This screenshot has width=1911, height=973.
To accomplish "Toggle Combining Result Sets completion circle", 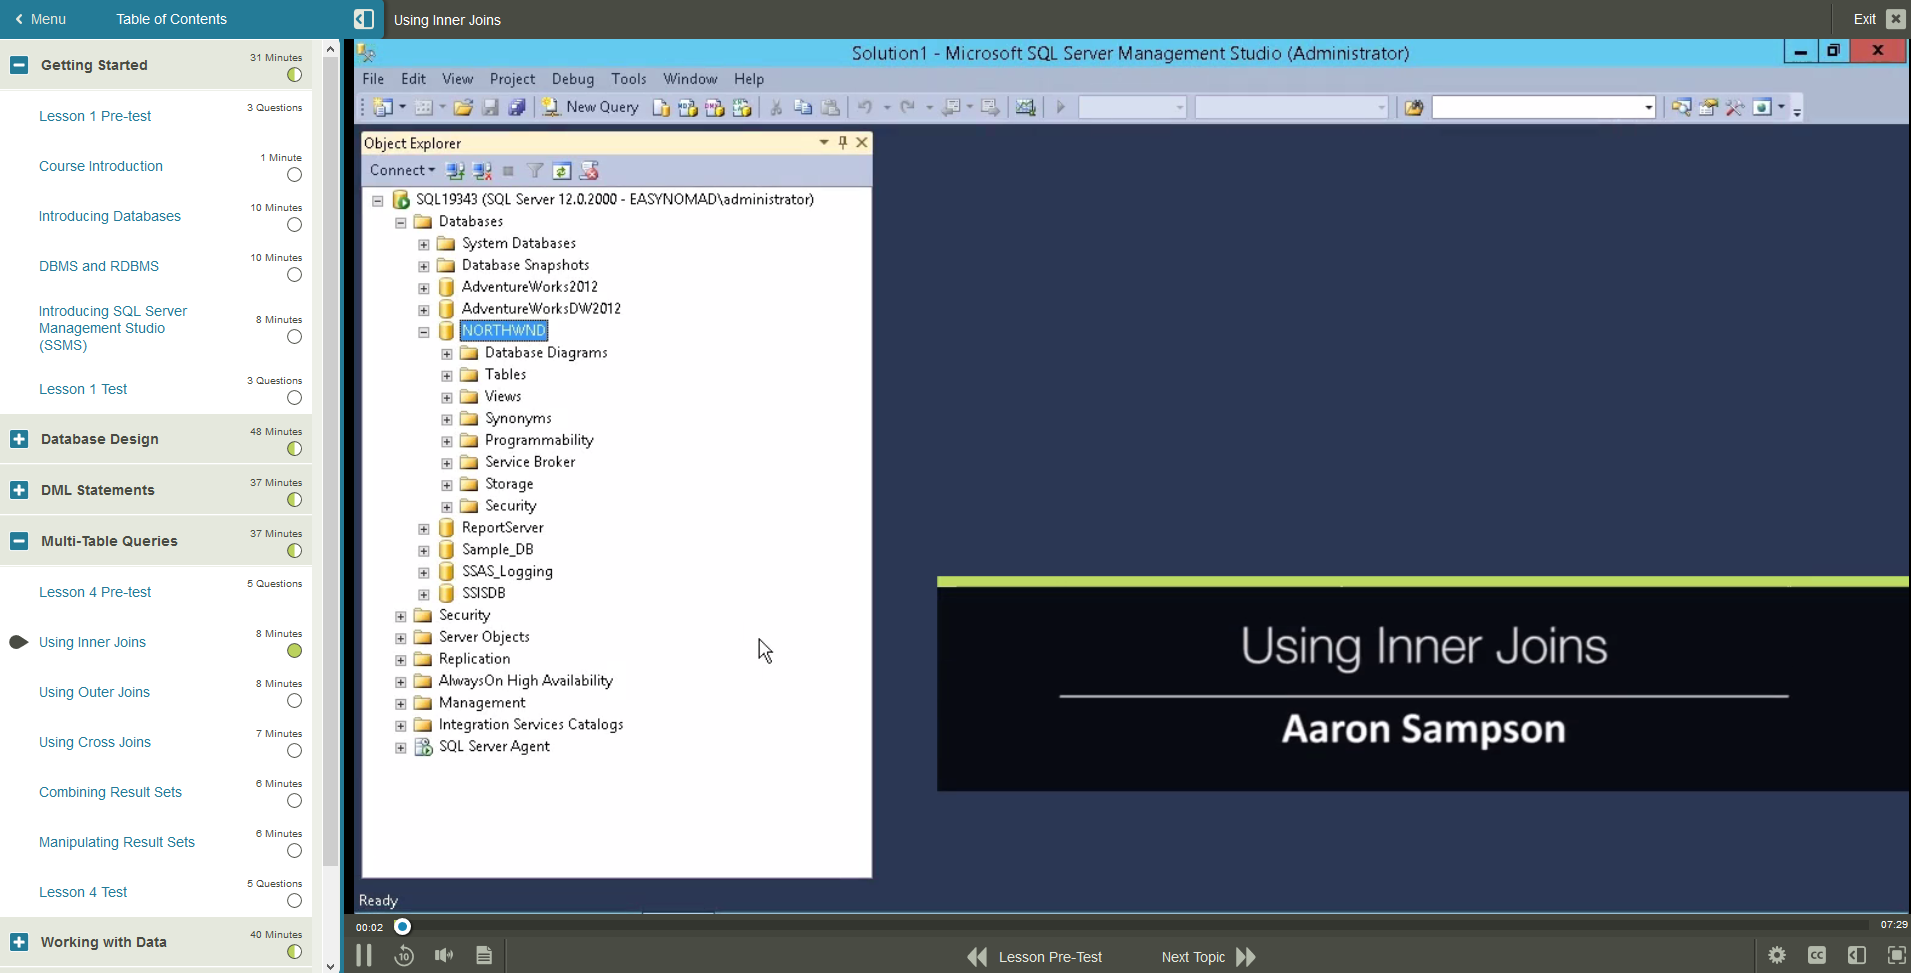I will click(x=294, y=801).
